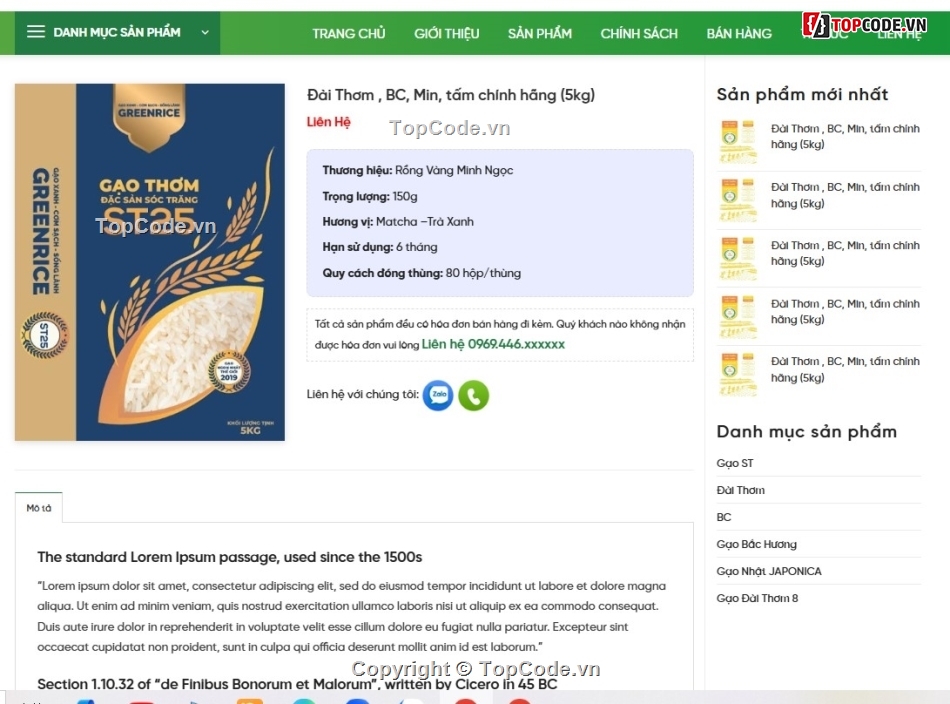Open the Giới Thiệu menu item
The width and height of the screenshot is (950, 704).
447,33
